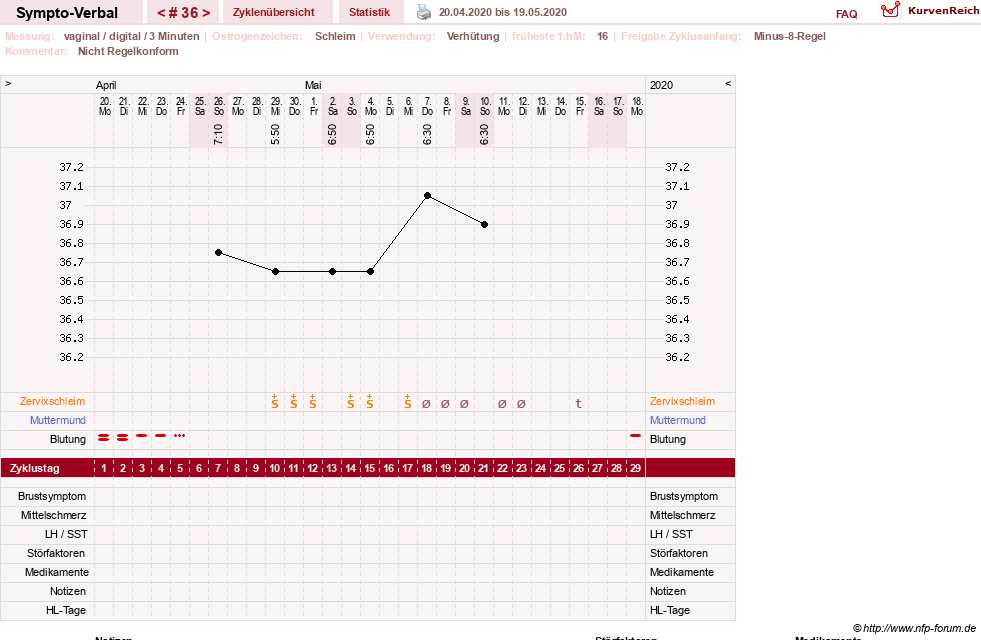Click the S+ mucus symbol on cycle day 10
This screenshot has width=981, height=640.
[x=275, y=402]
